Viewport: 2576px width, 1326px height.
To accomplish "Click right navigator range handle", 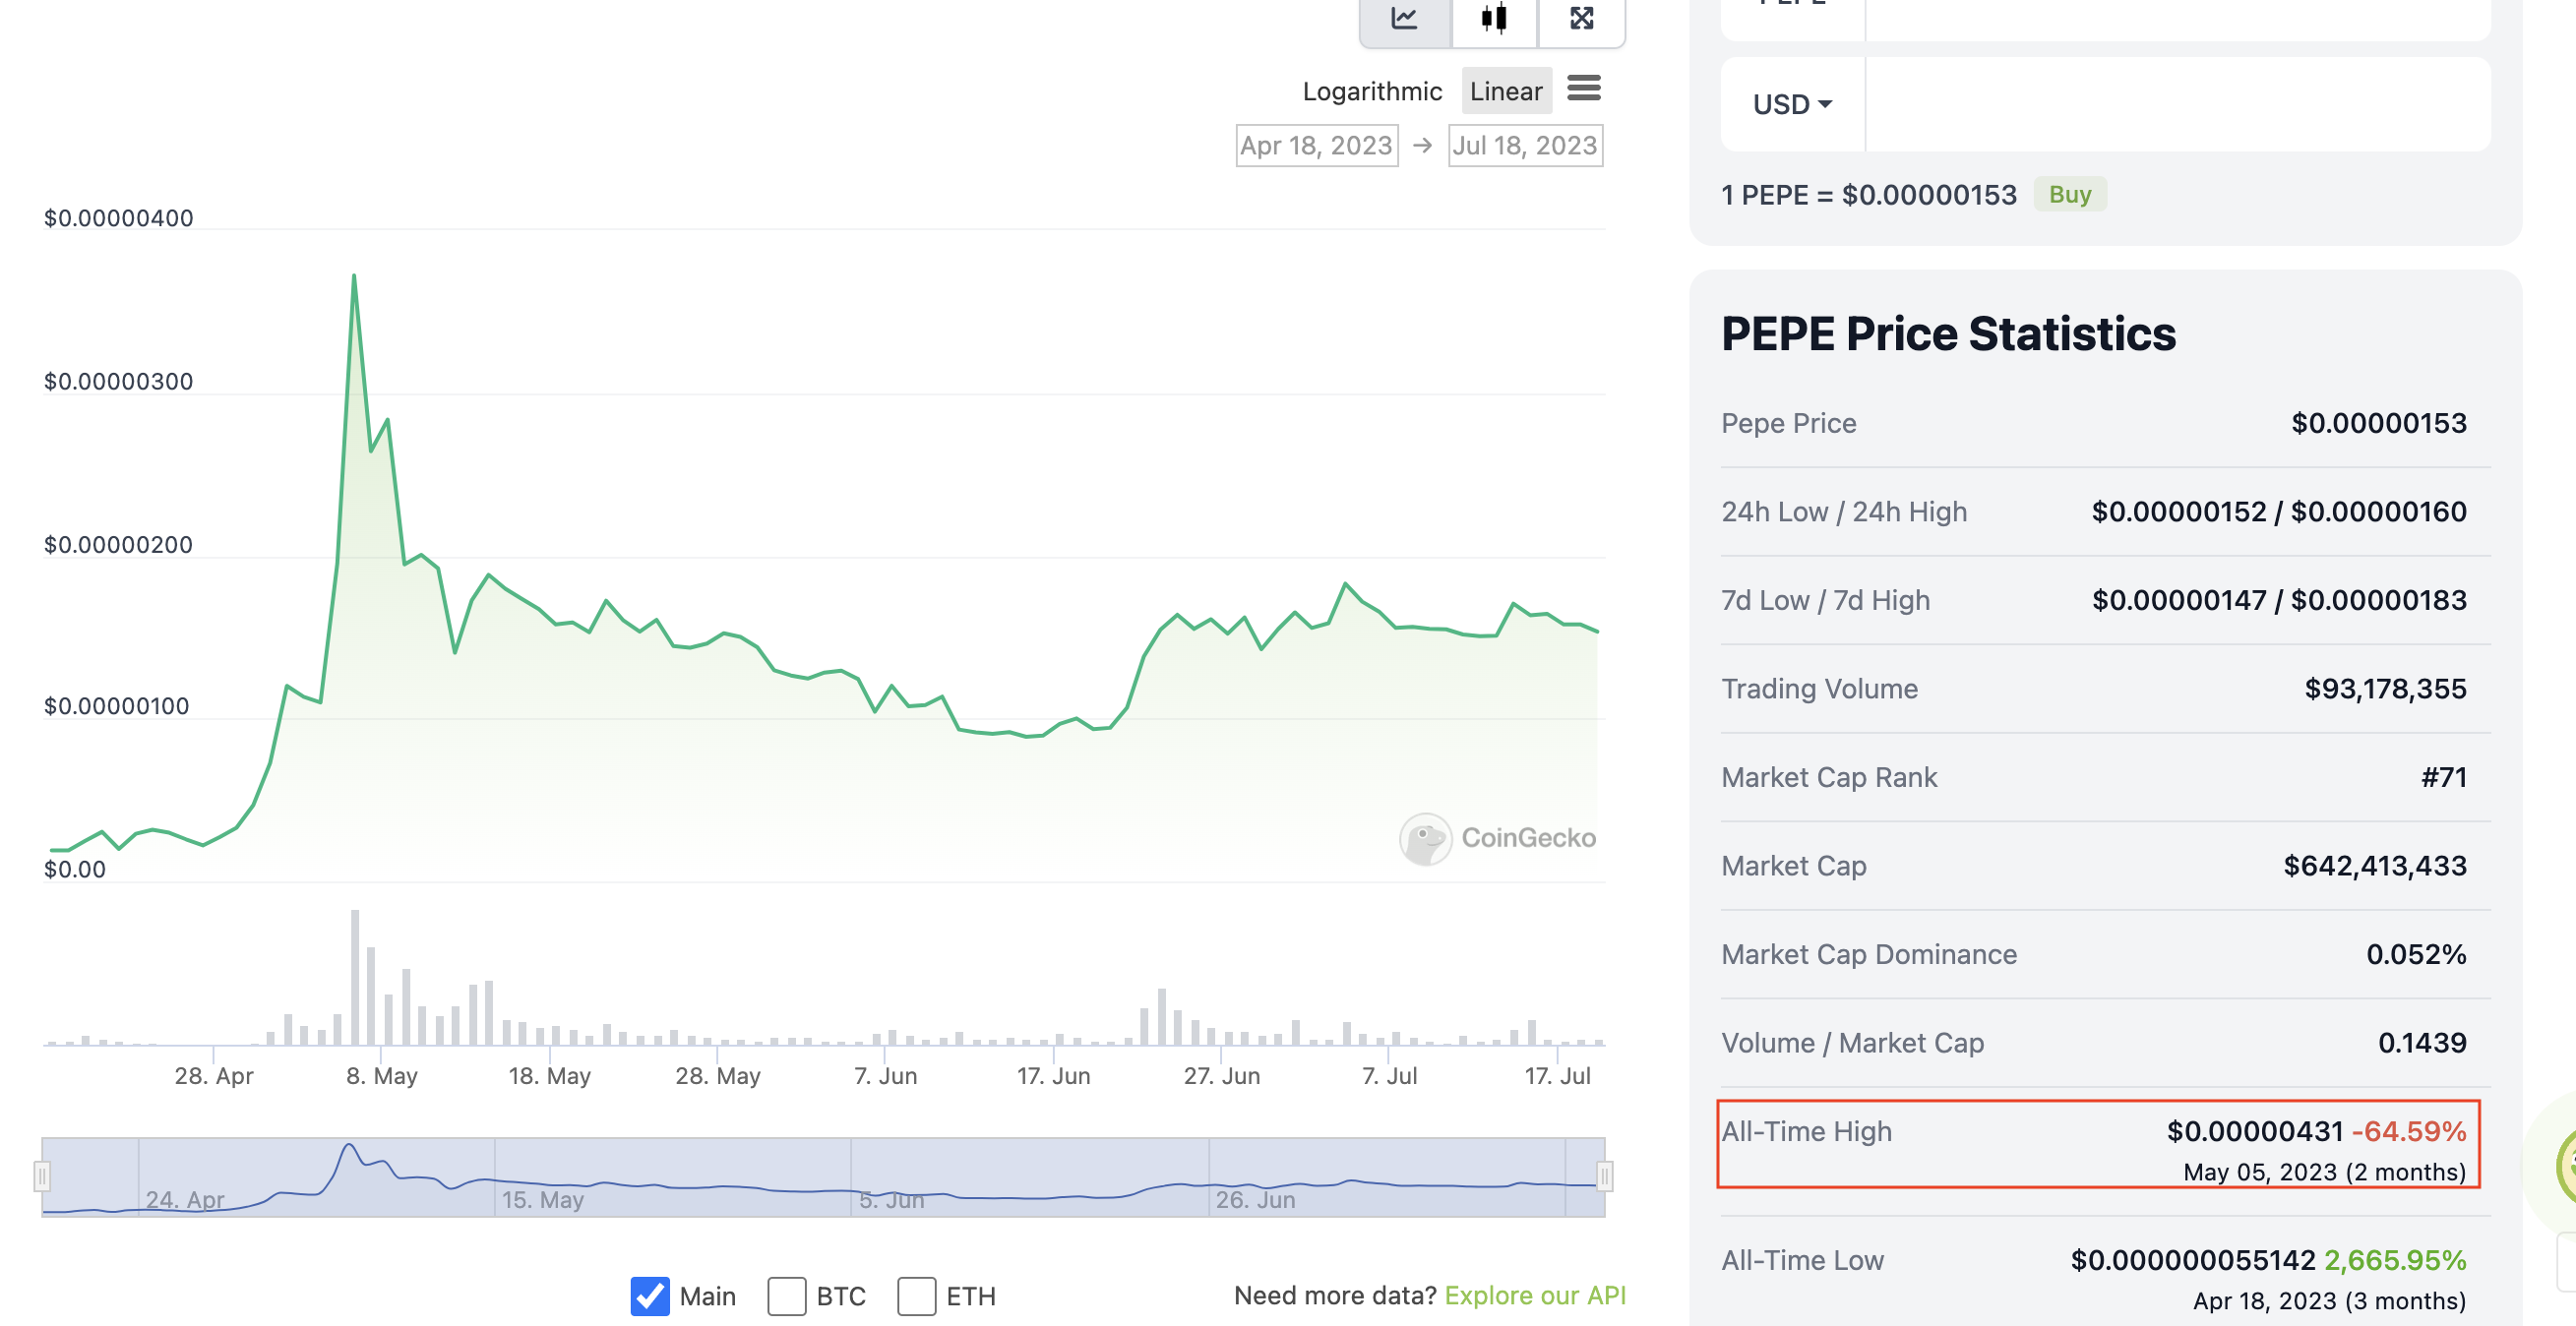I will [x=1604, y=1176].
